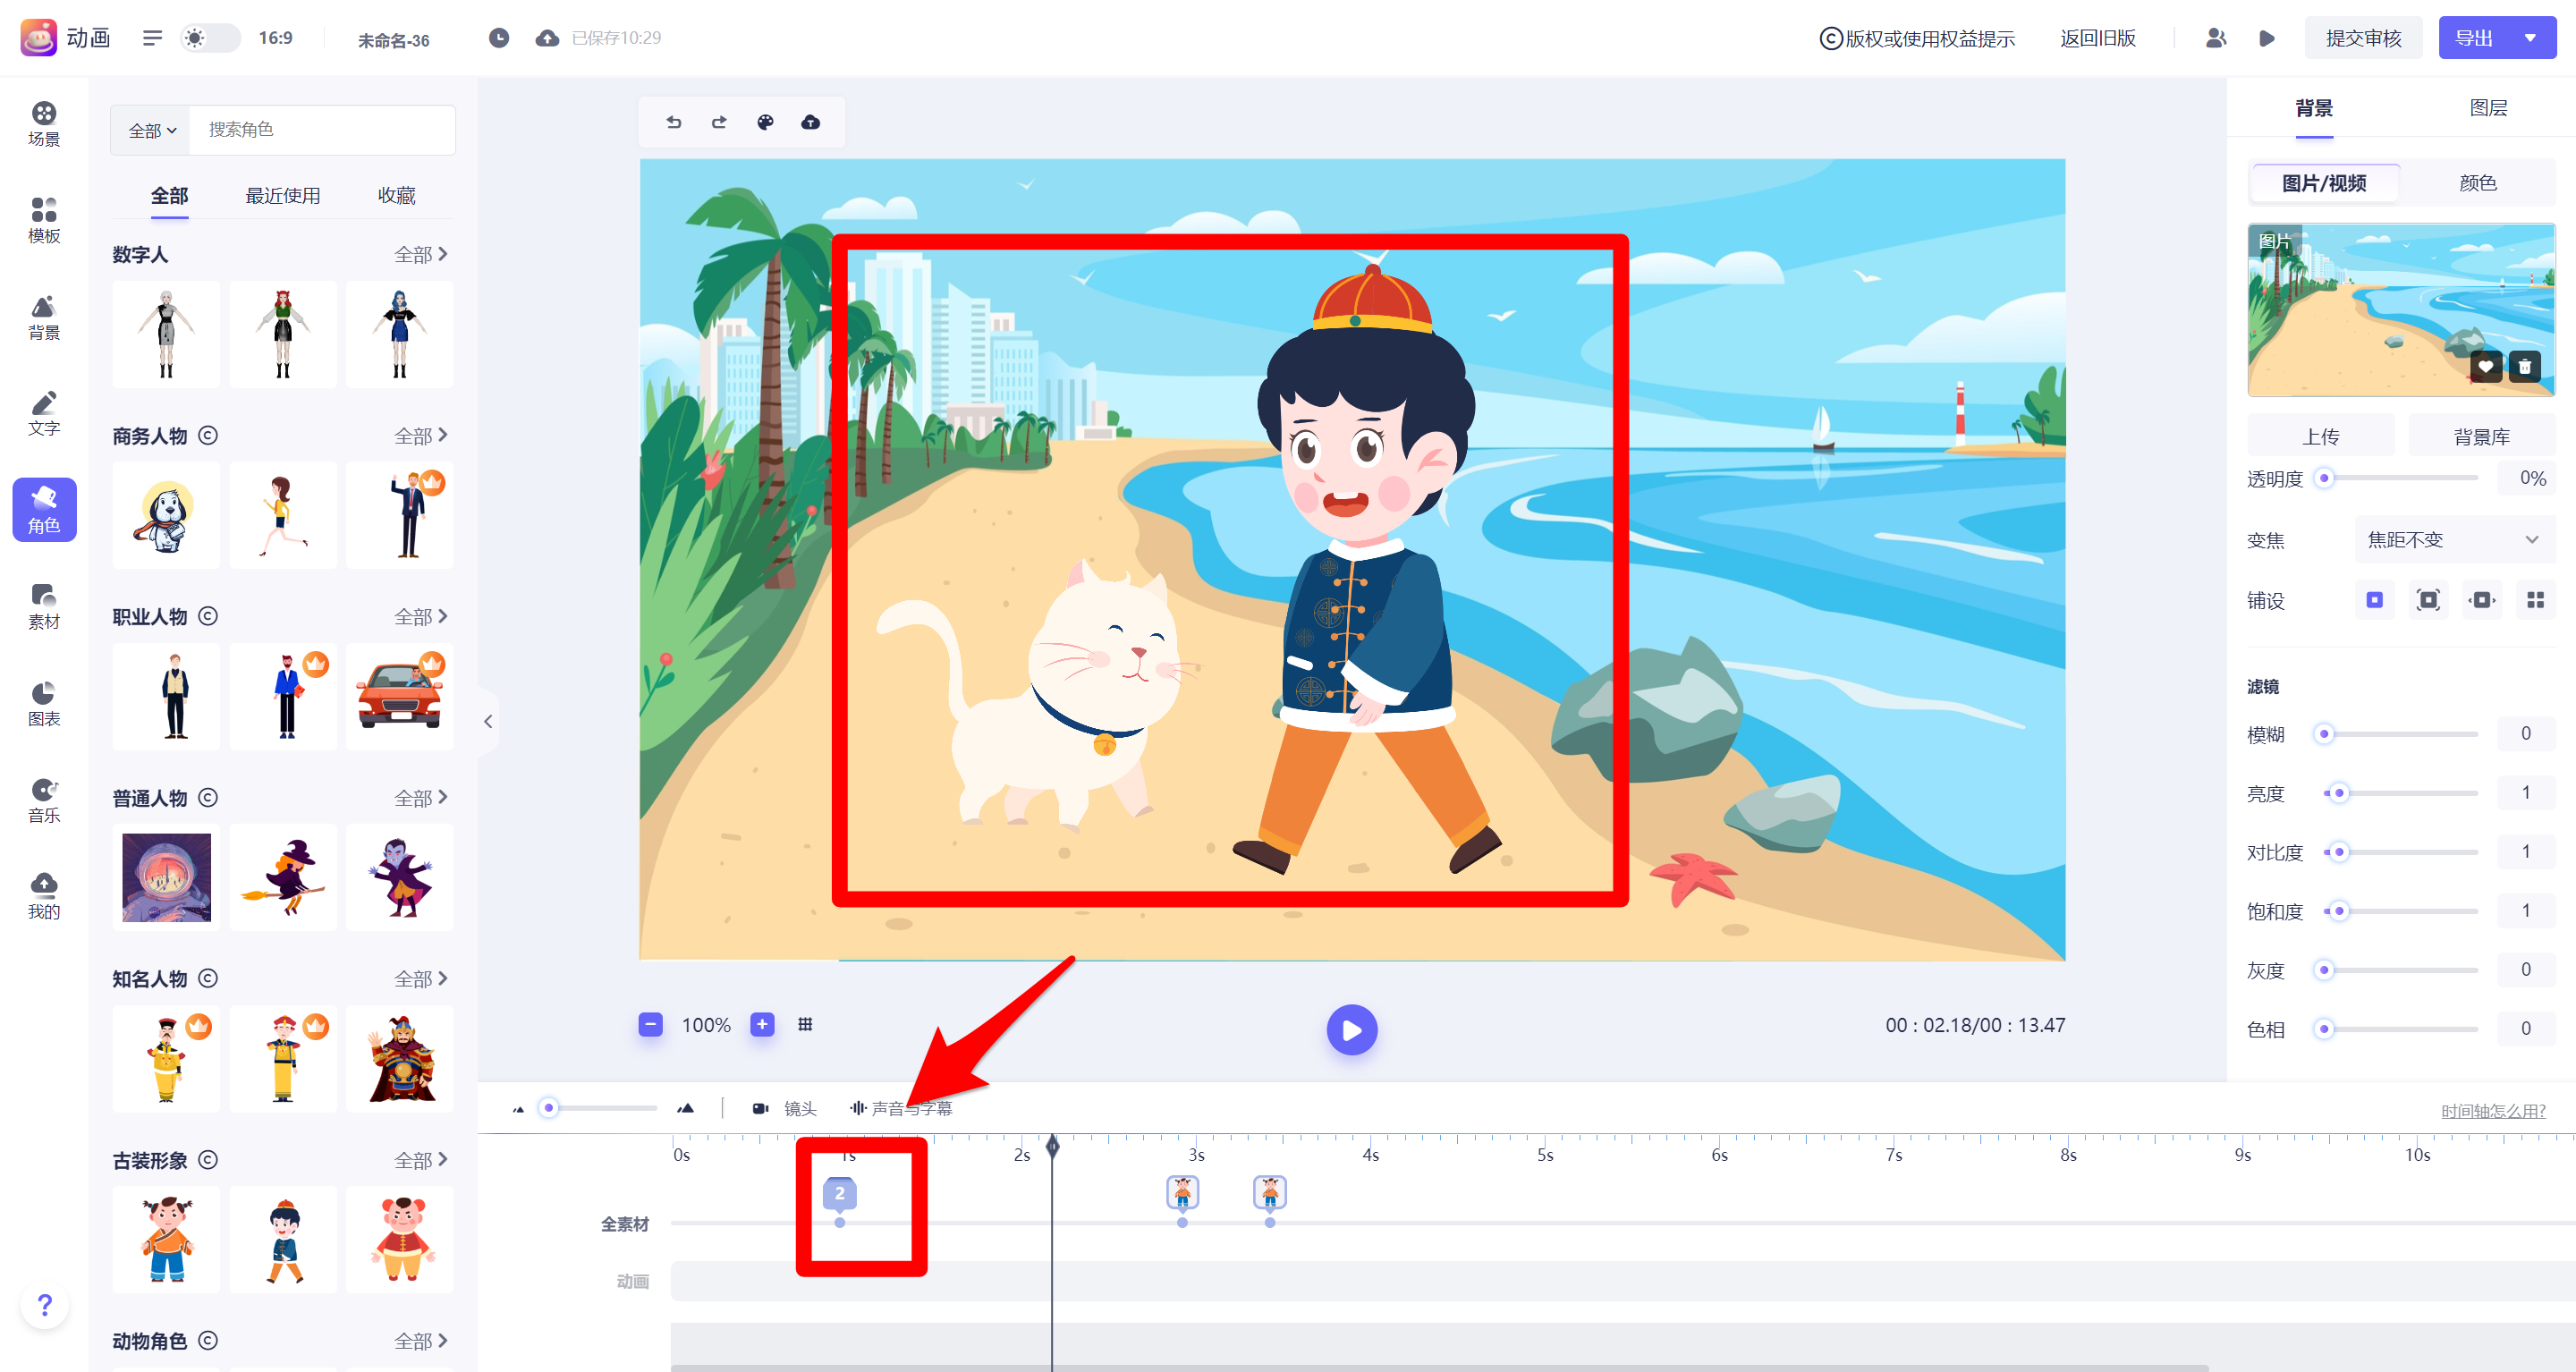Adjust the 模糊 blur slider

coord(2400,734)
